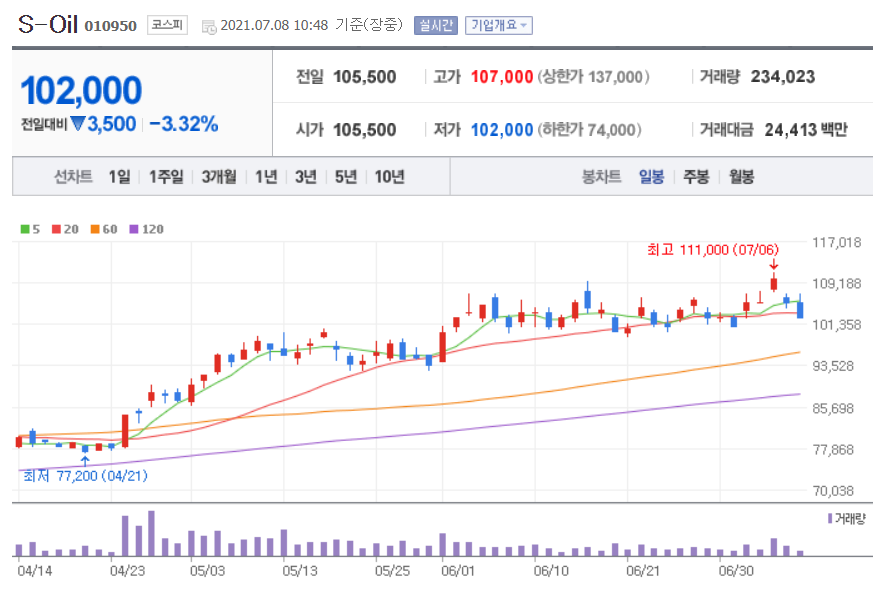Click the 저가 value 102,000 in blue
Image resolution: width=873 pixels, height=593 pixels.
tap(502, 130)
